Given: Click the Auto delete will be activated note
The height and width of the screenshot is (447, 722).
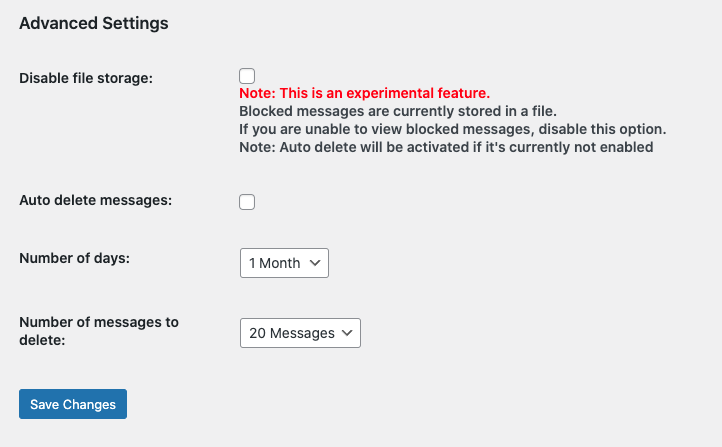Looking at the screenshot, I should pyautogui.click(x=446, y=147).
